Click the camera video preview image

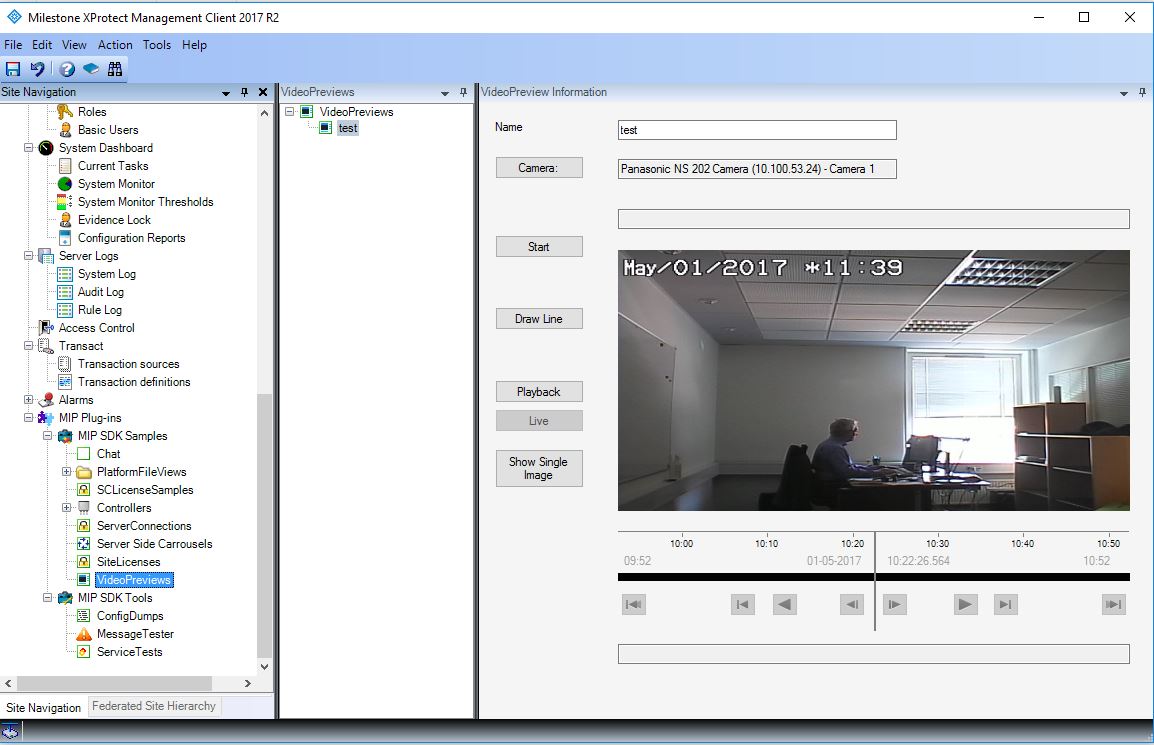point(874,381)
